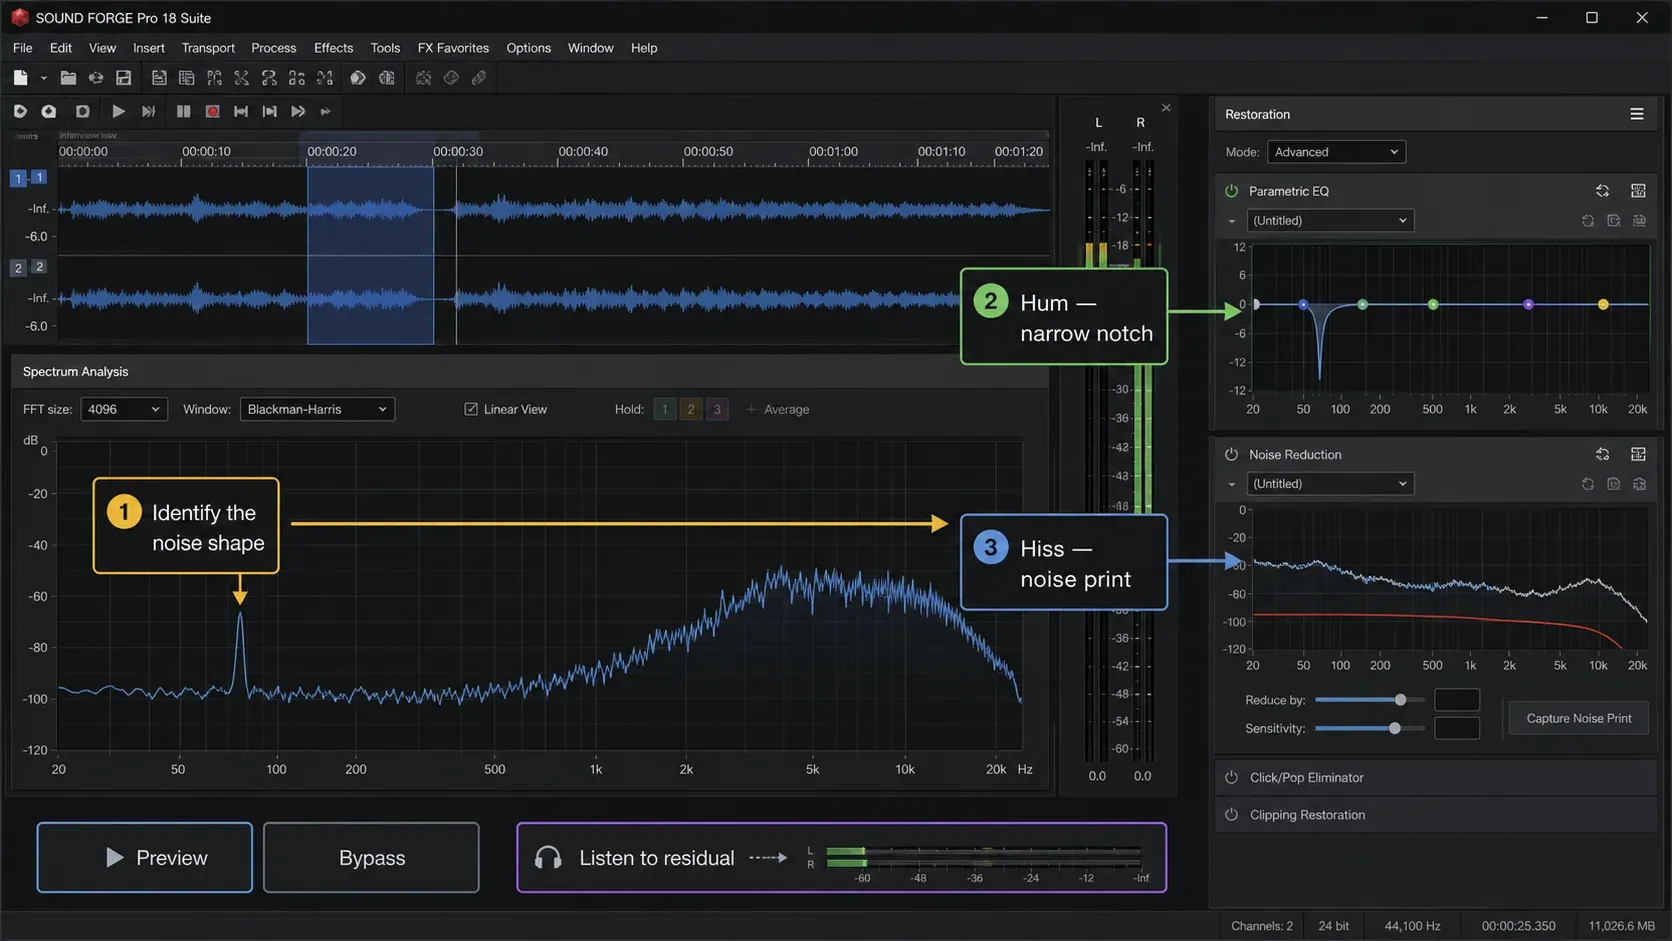
Task: Create a new file with the blank page icon
Action: tap(20, 78)
